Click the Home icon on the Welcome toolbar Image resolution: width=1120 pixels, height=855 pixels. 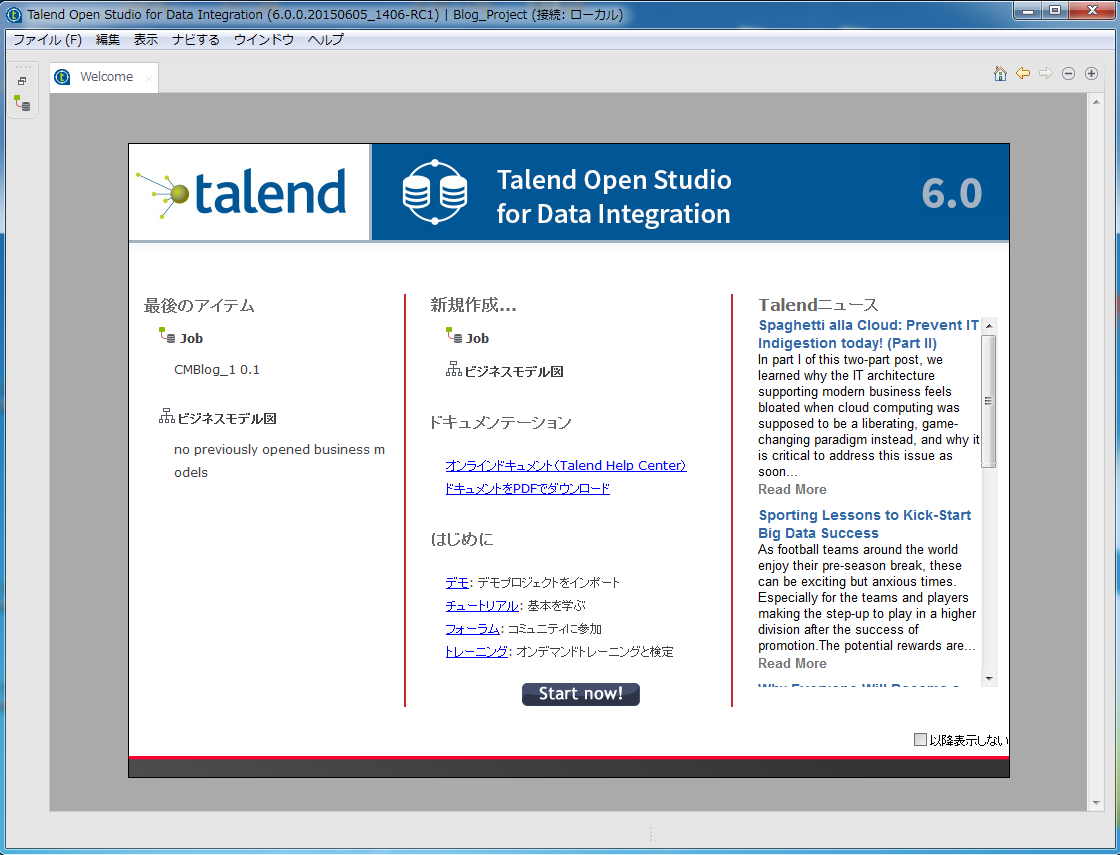click(1000, 73)
